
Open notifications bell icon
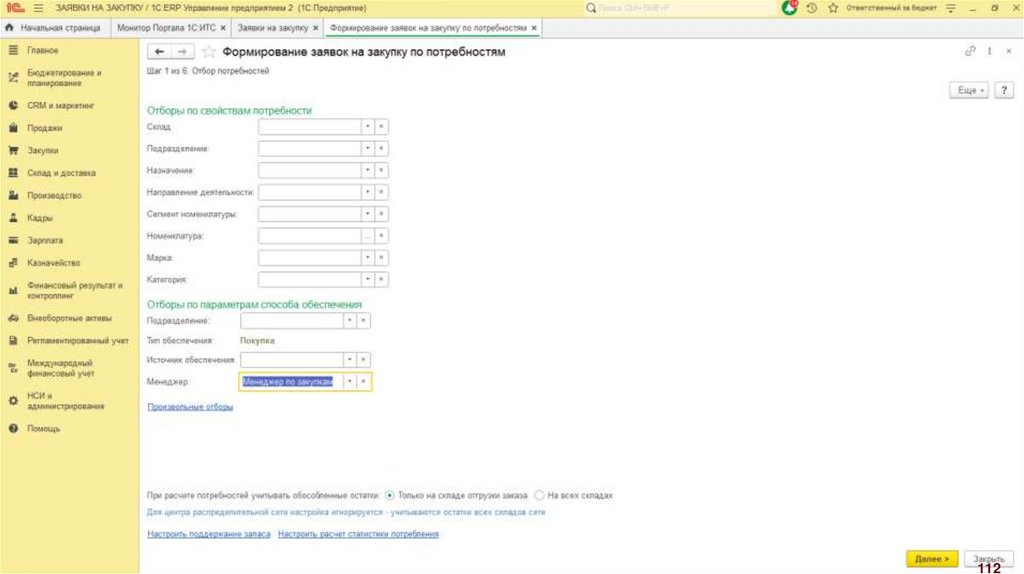[790, 8]
